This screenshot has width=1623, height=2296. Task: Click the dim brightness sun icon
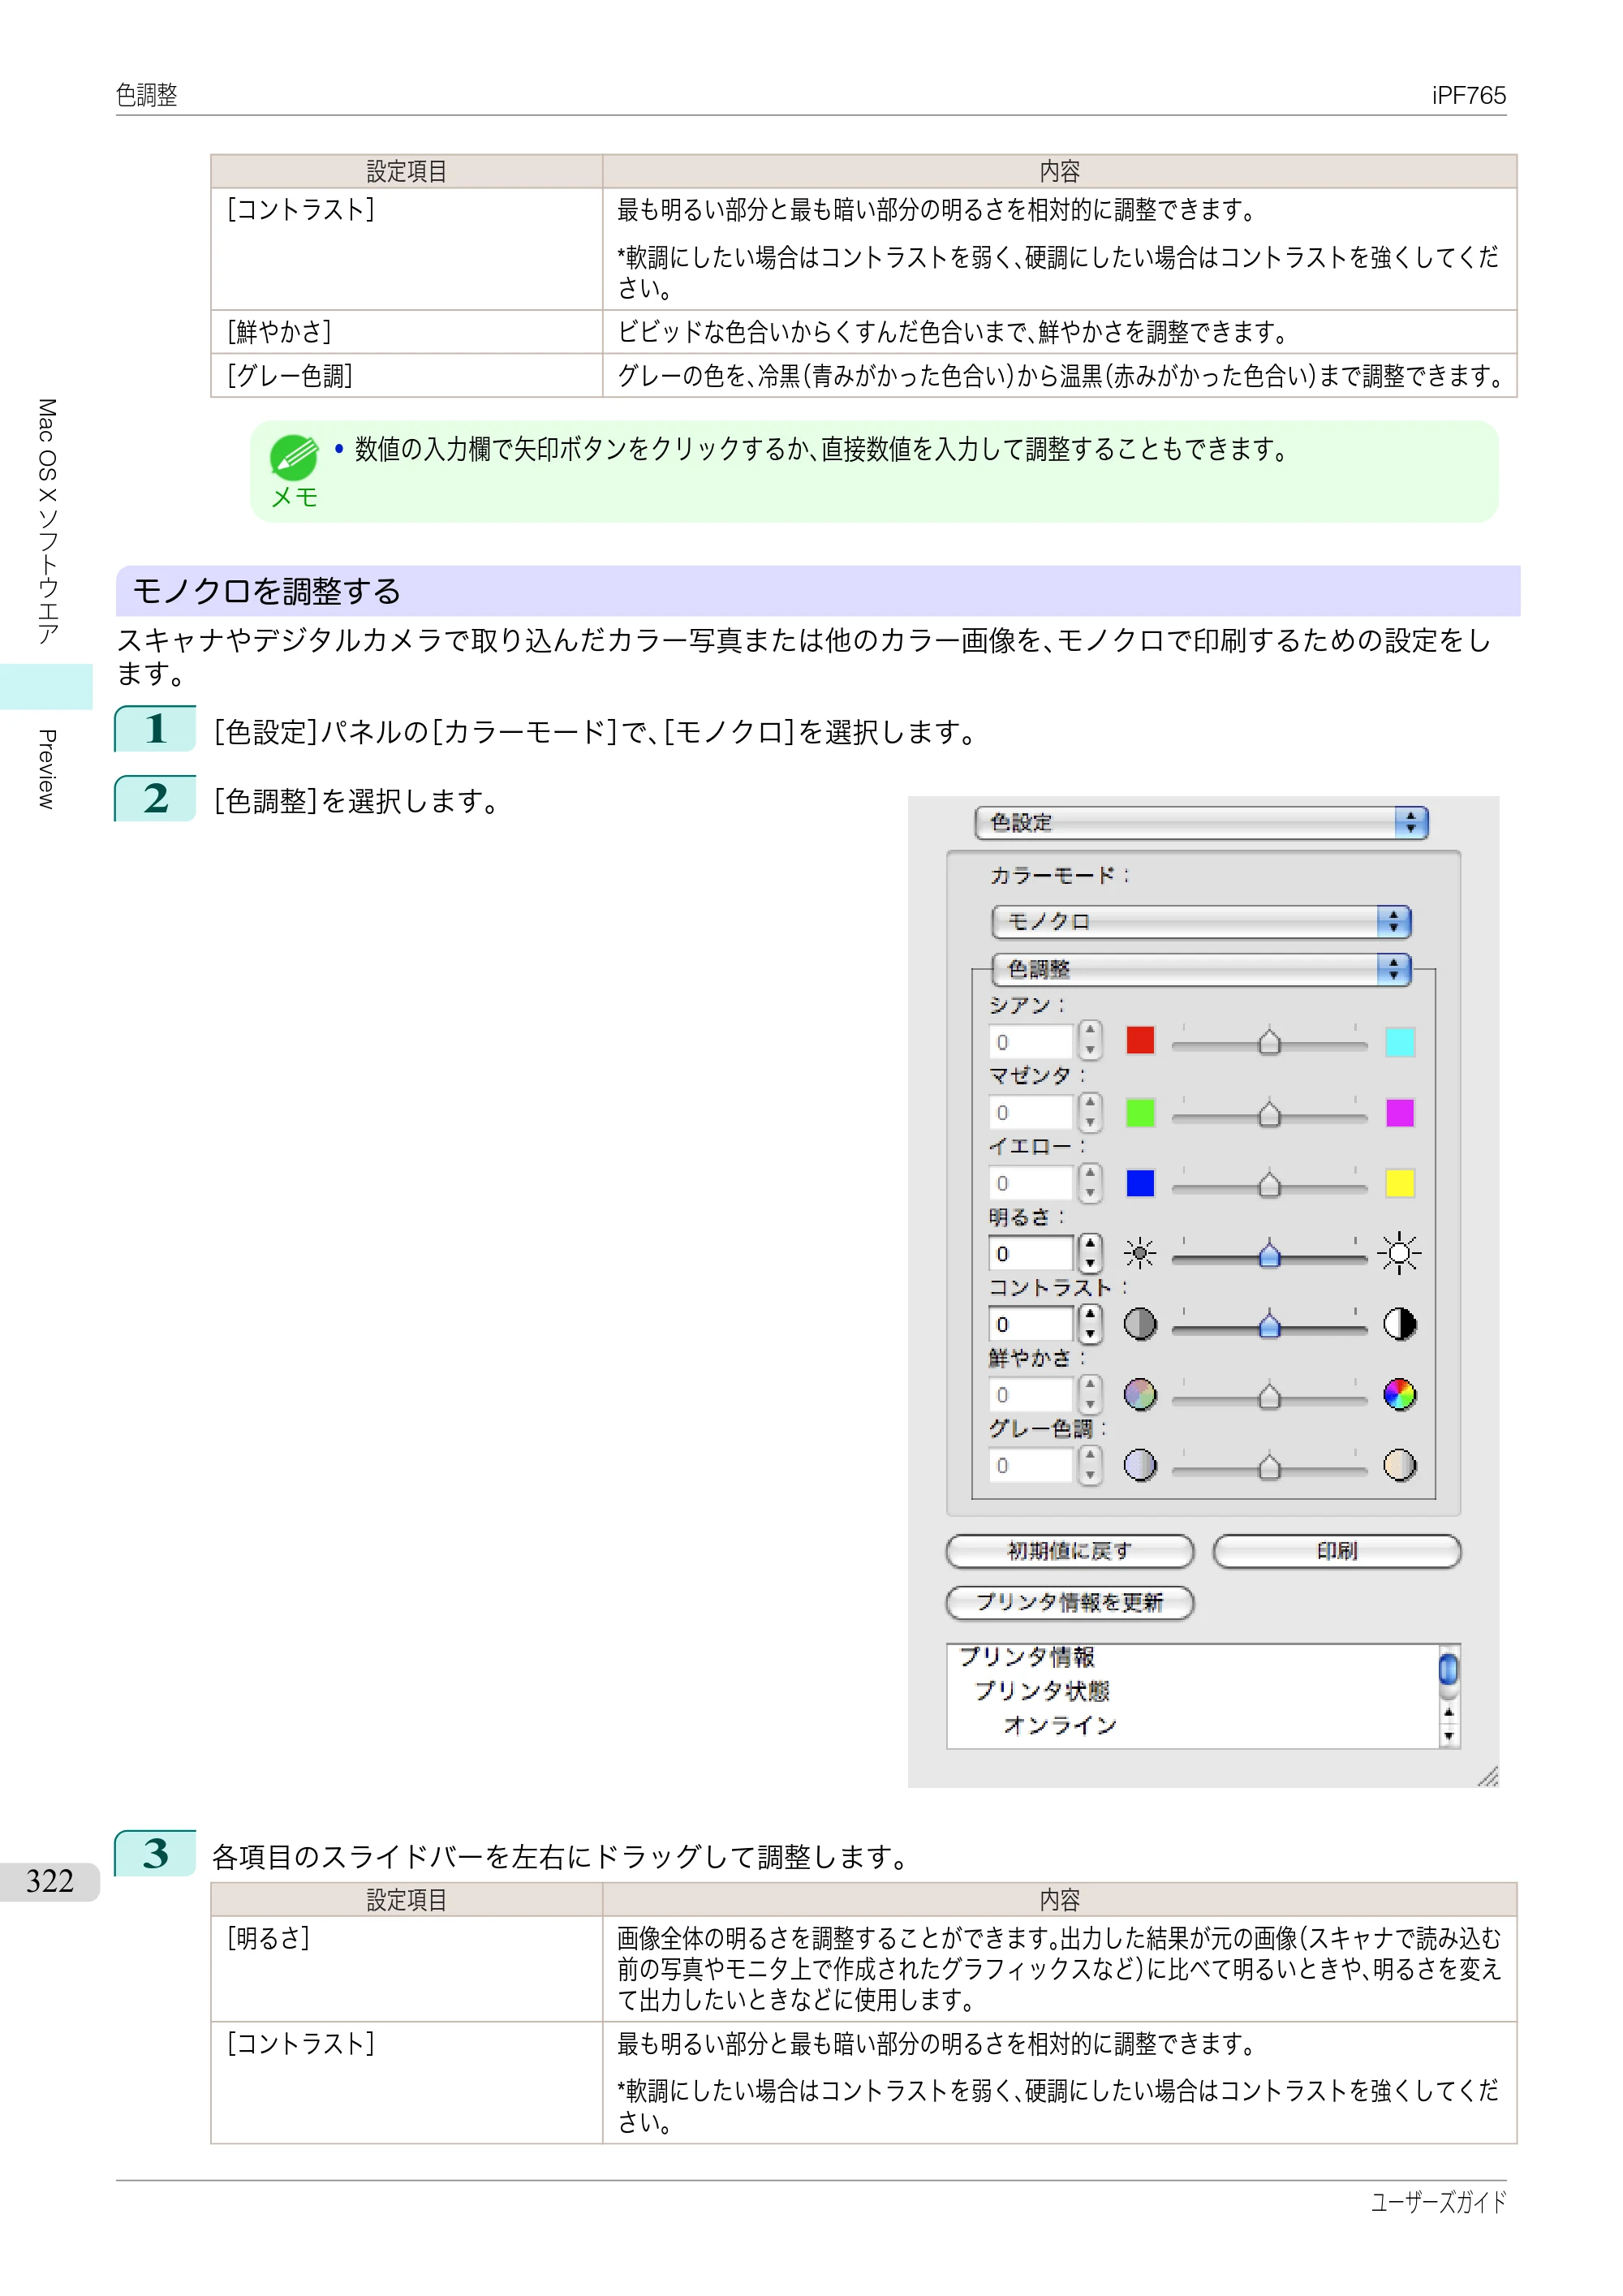point(1139,1253)
